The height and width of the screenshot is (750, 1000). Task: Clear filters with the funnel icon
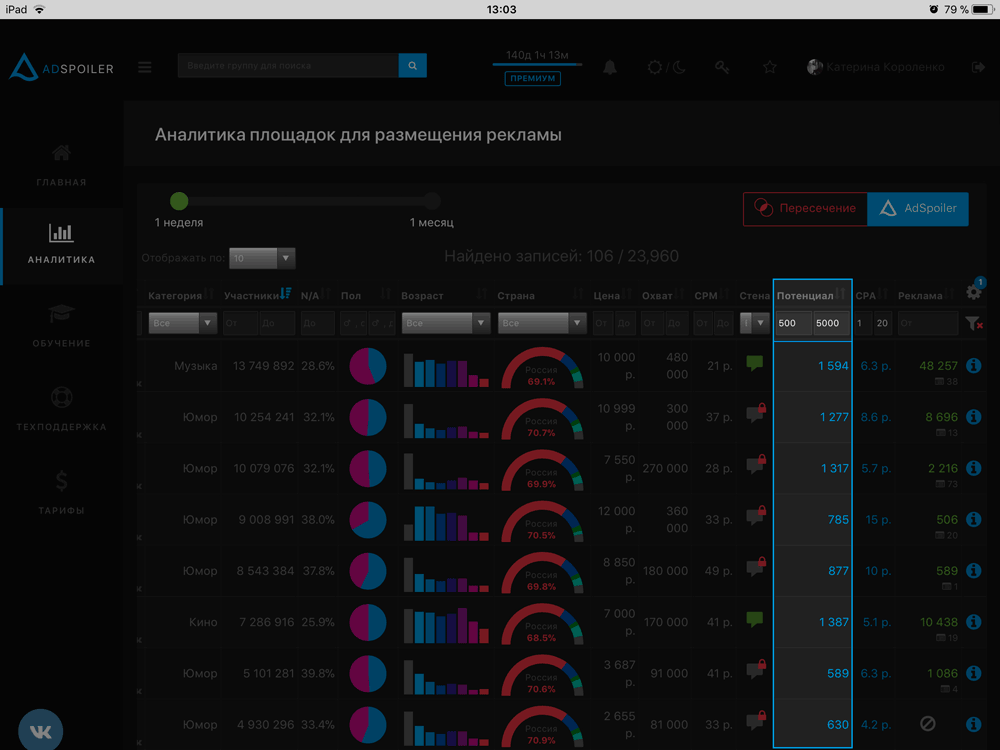[973, 324]
